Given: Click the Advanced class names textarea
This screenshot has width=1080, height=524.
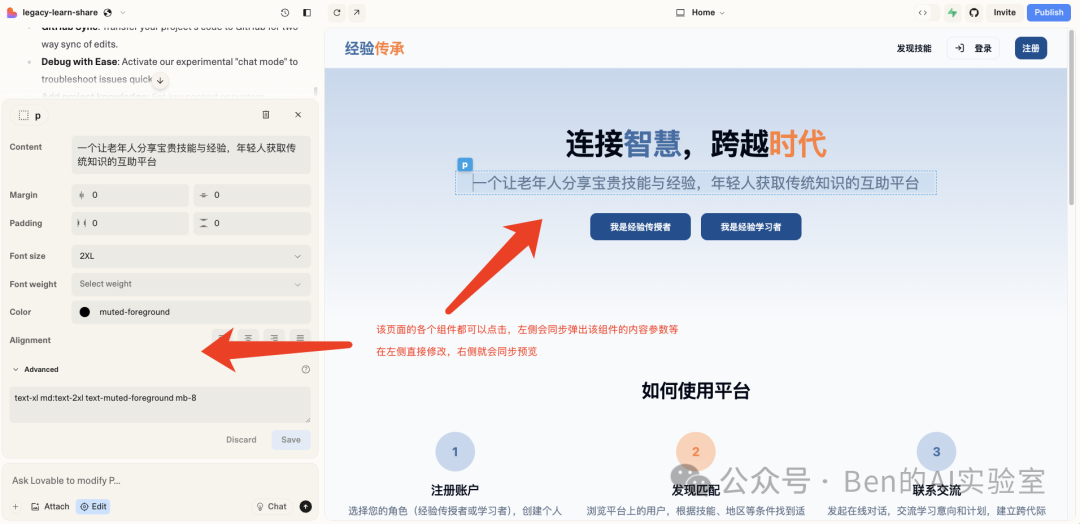Looking at the screenshot, I should tap(160, 405).
